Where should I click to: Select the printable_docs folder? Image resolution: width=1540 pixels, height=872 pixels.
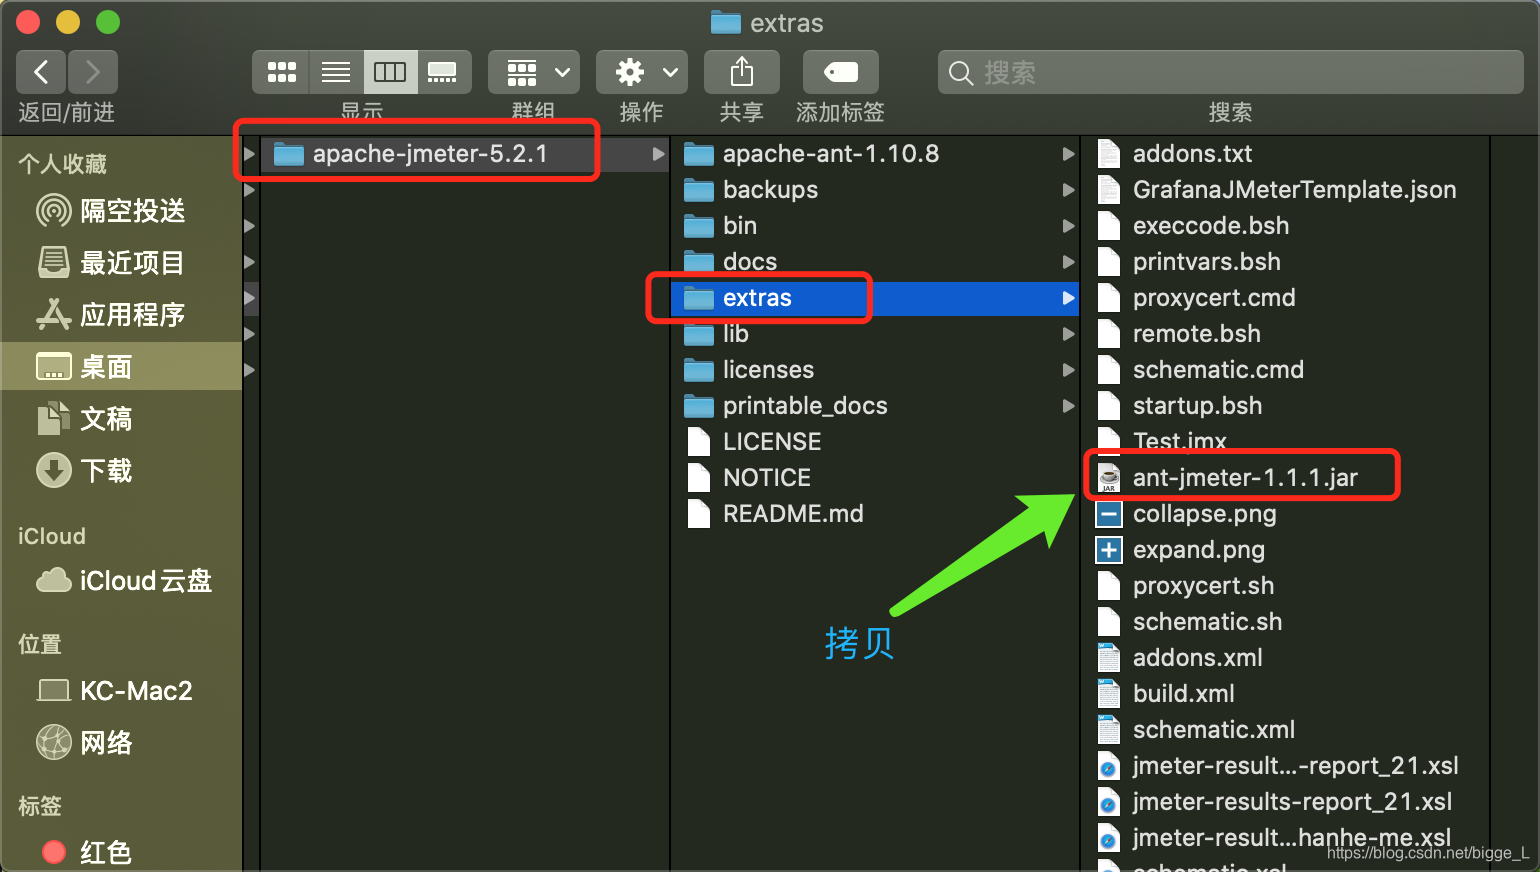pos(875,406)
